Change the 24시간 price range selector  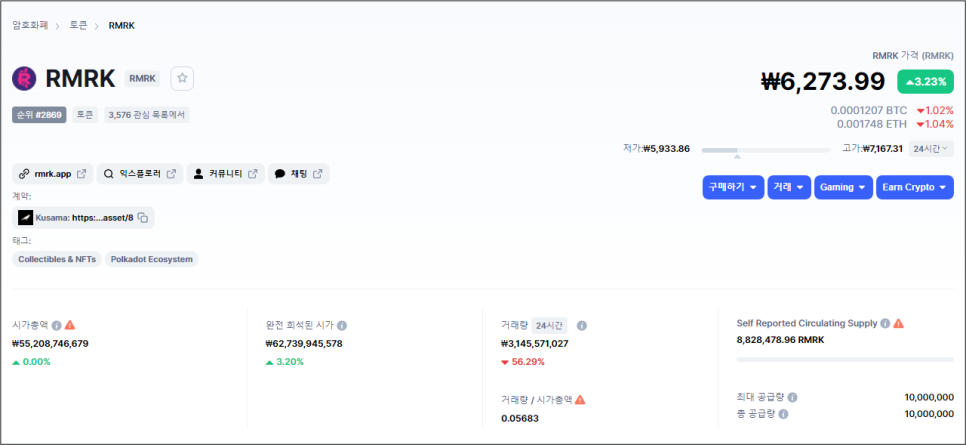click(x=931, y=149)
